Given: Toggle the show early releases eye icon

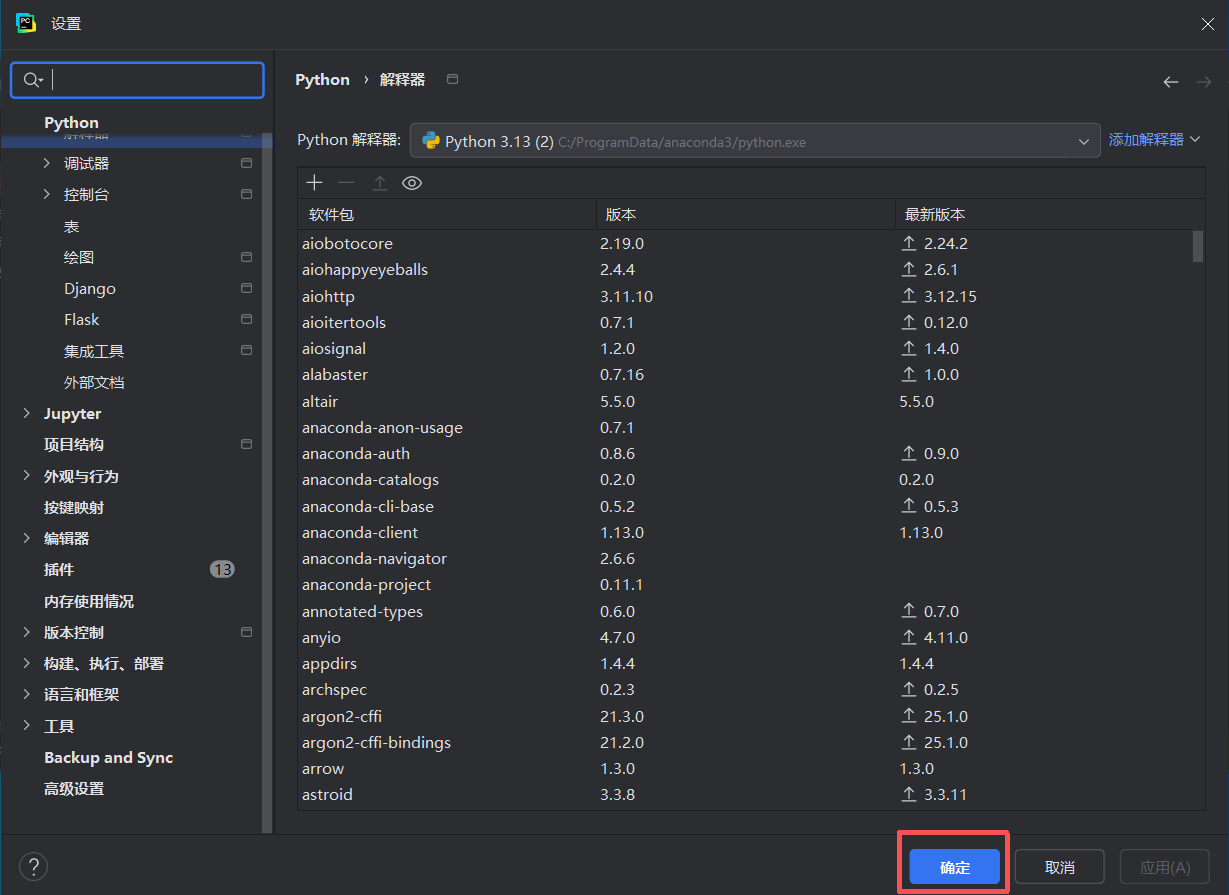Looking at the screenshot, I should tap(412, 183).
